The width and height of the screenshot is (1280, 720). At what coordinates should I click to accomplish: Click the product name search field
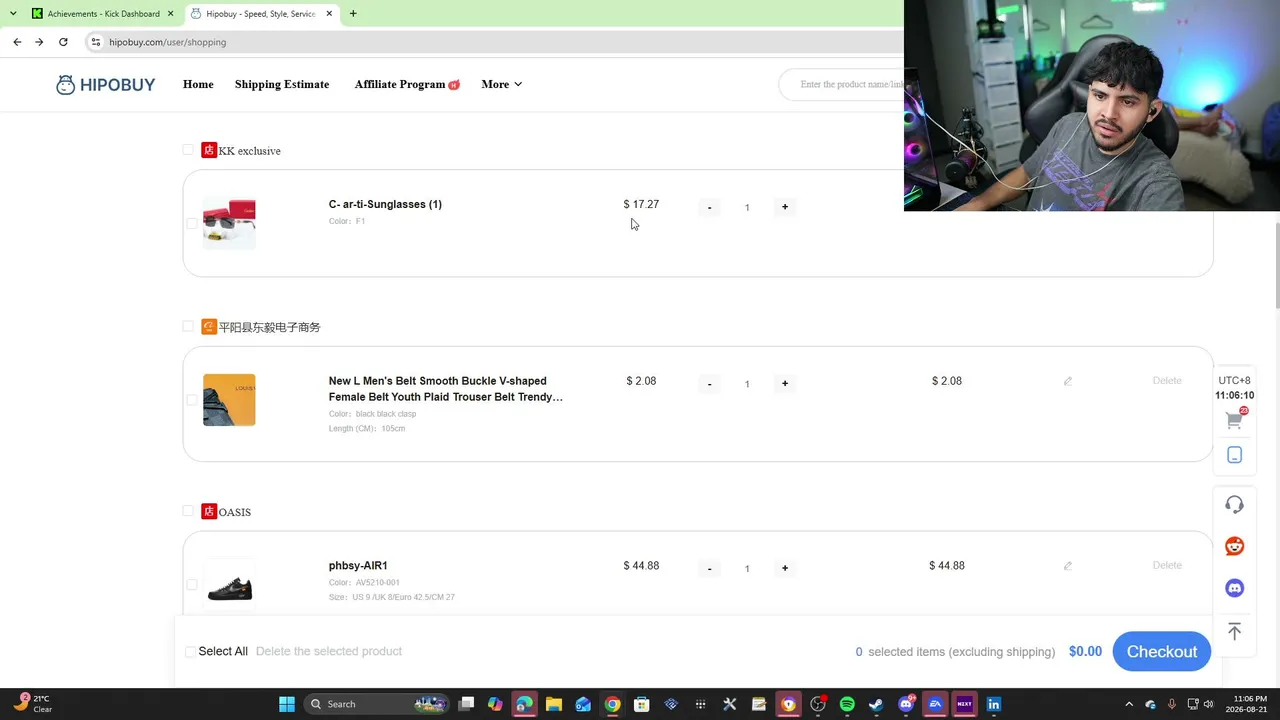(842, 85)
